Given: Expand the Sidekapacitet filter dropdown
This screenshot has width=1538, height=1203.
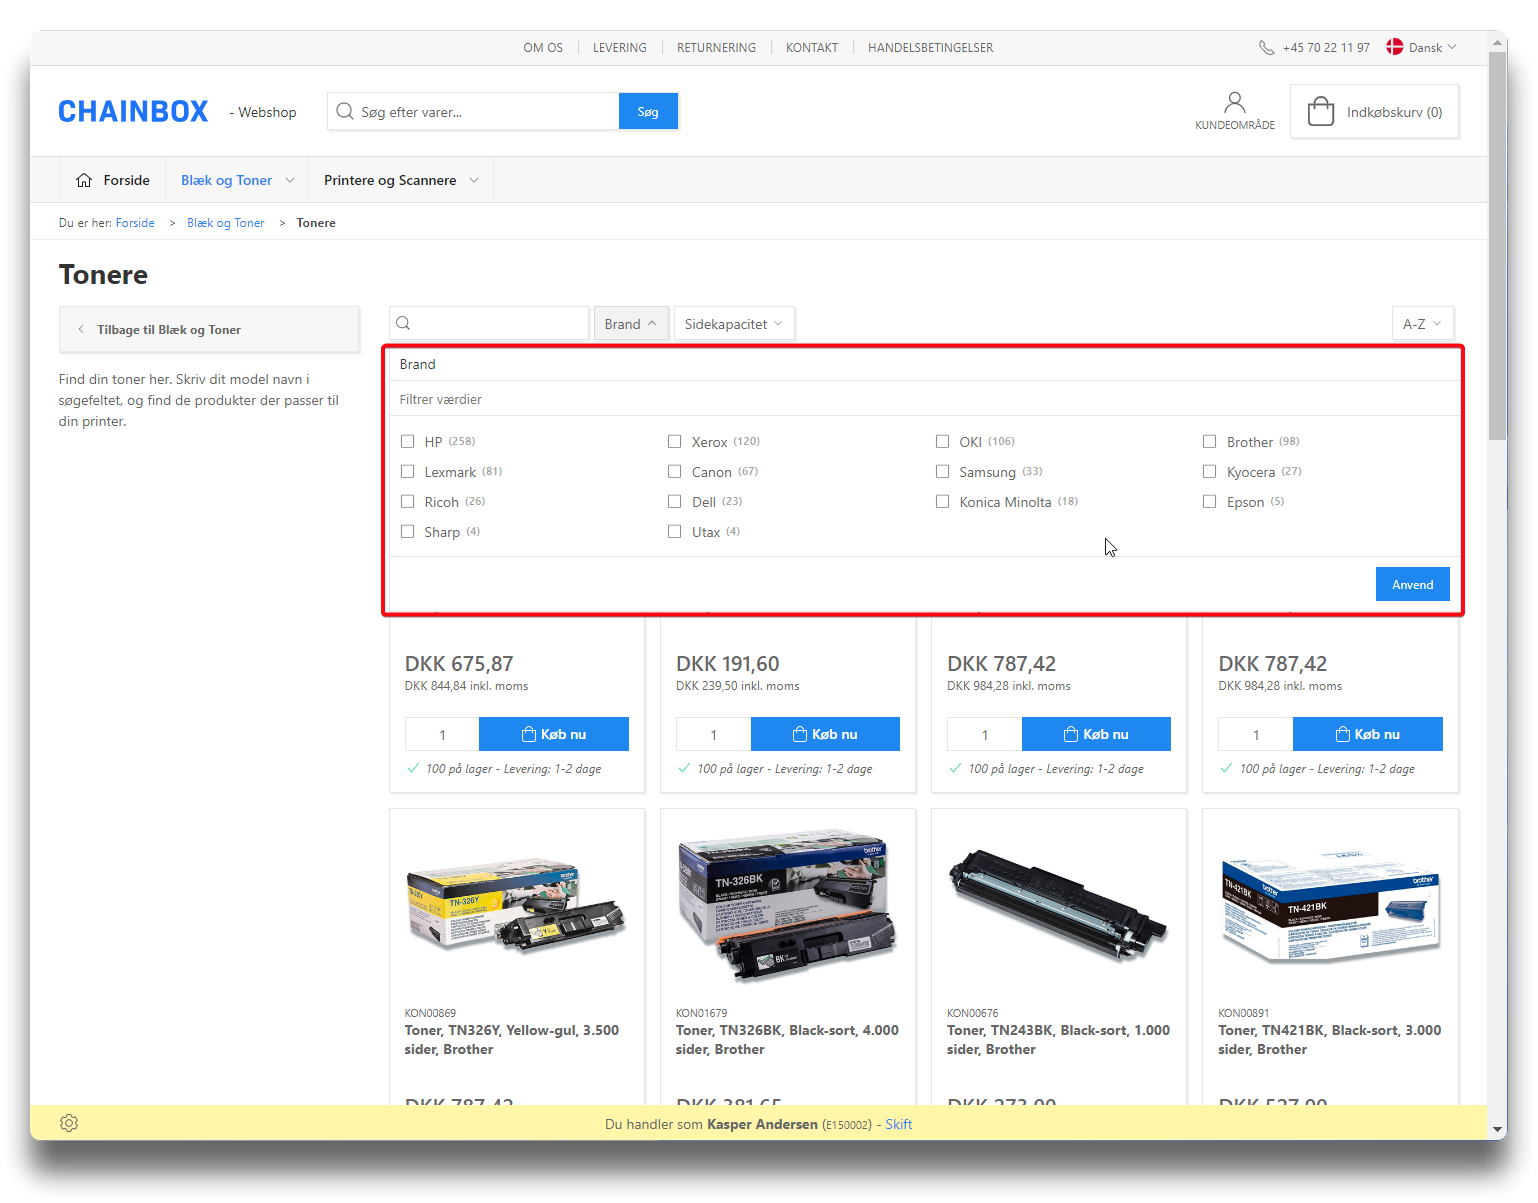Looking at the screenshot, I should [733, 324].
